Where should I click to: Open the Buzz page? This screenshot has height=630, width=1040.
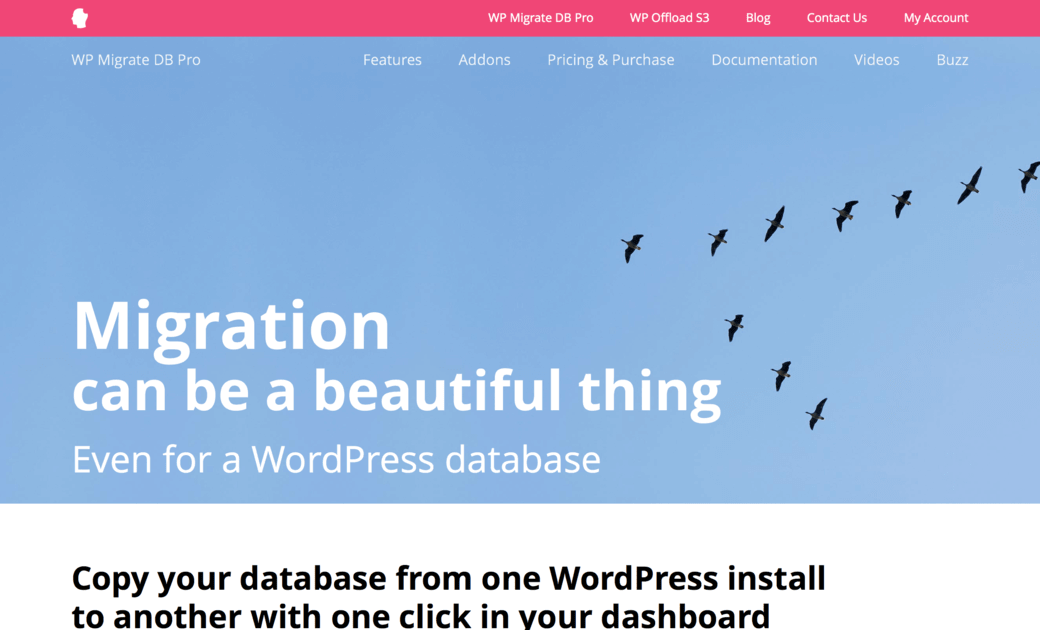952,60
